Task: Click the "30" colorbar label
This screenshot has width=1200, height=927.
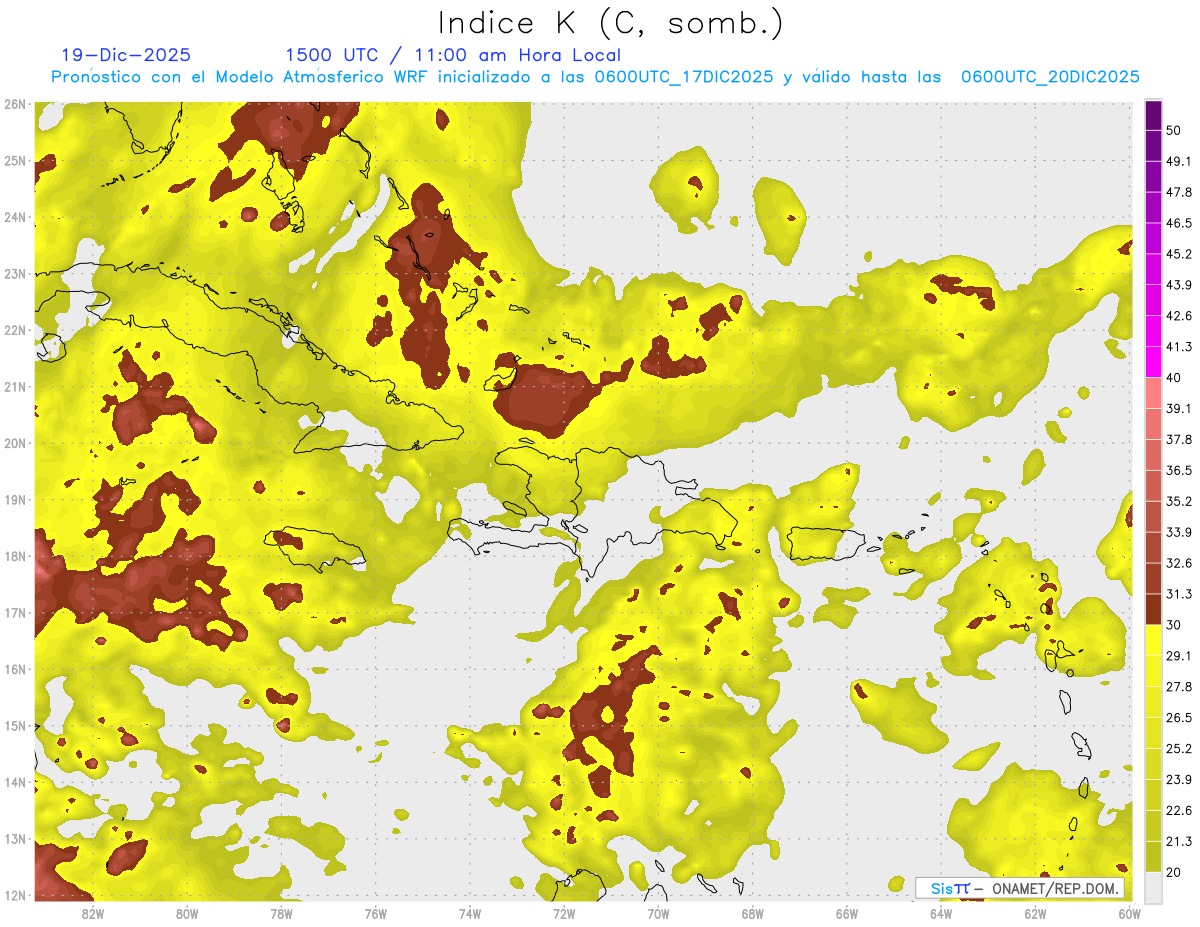Action: 1174,626
